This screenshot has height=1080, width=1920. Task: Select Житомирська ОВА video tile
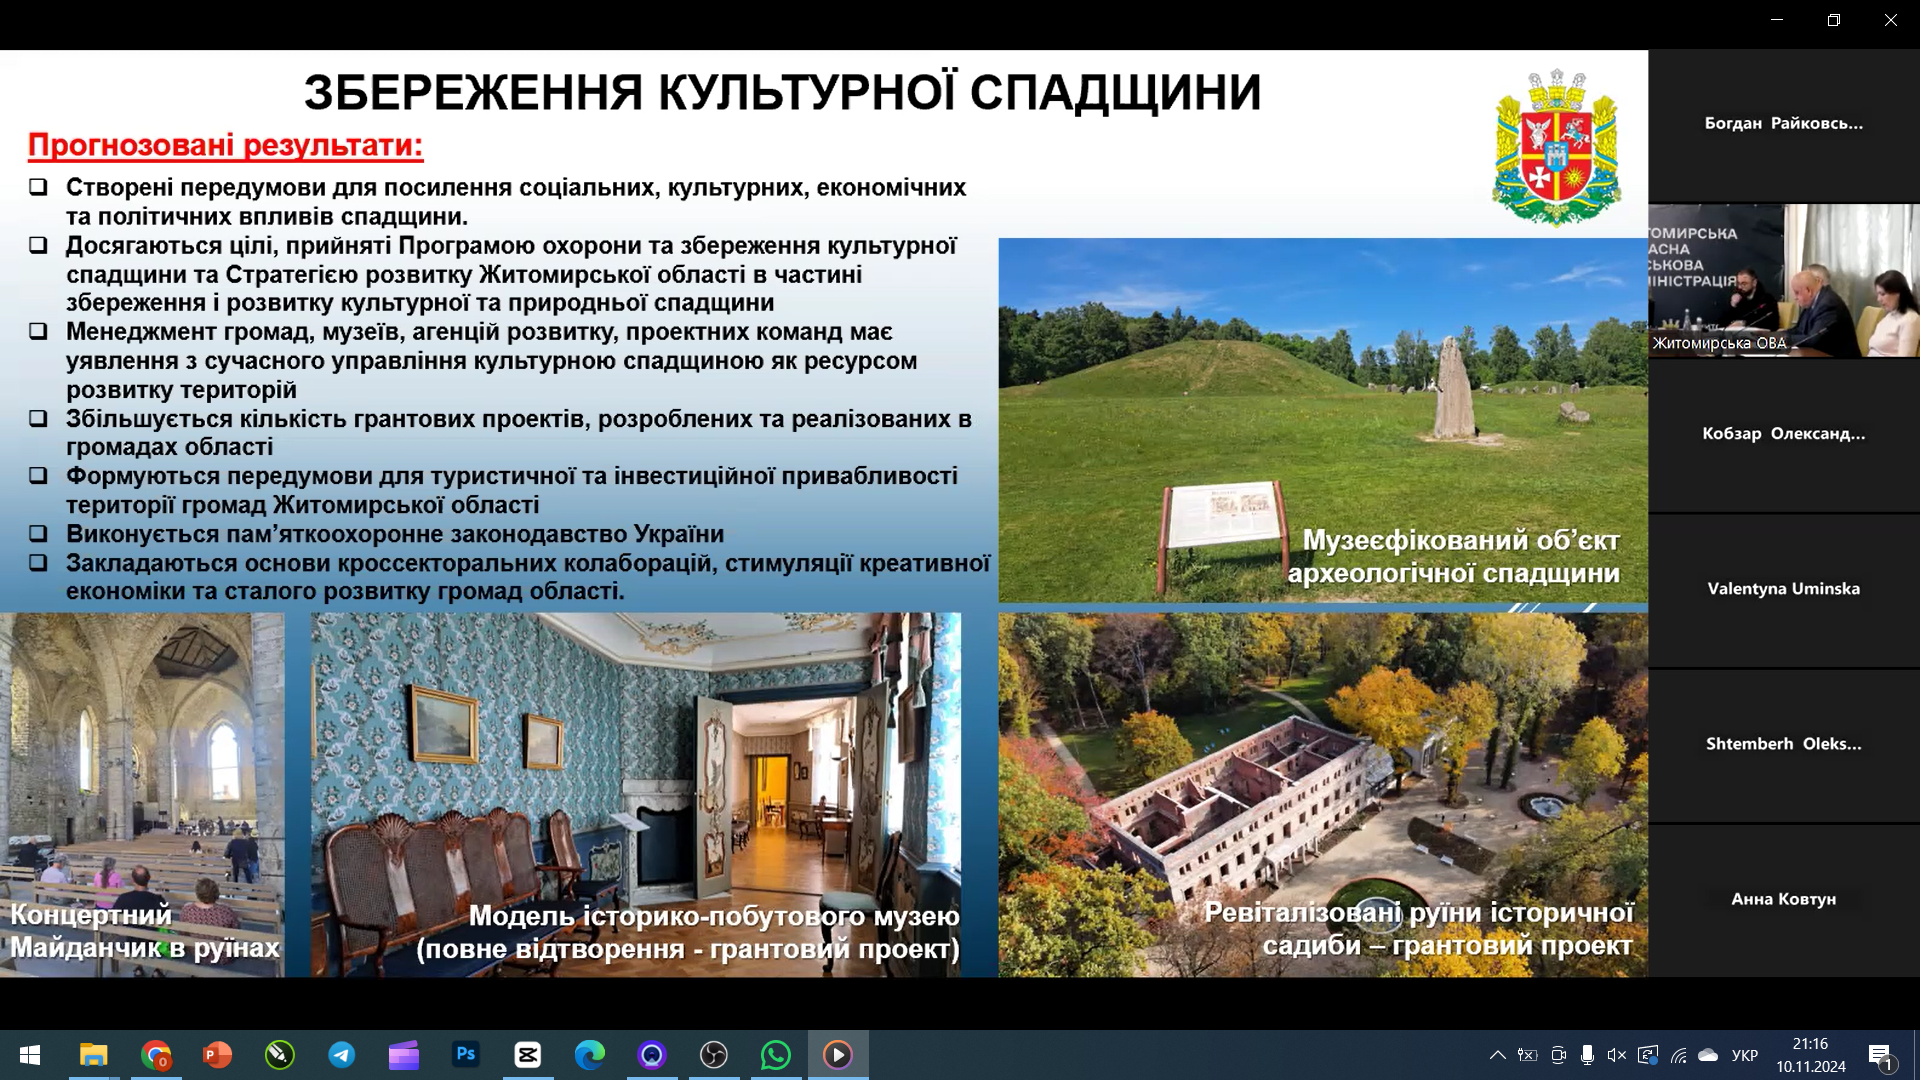click(x=1784, y=281)
